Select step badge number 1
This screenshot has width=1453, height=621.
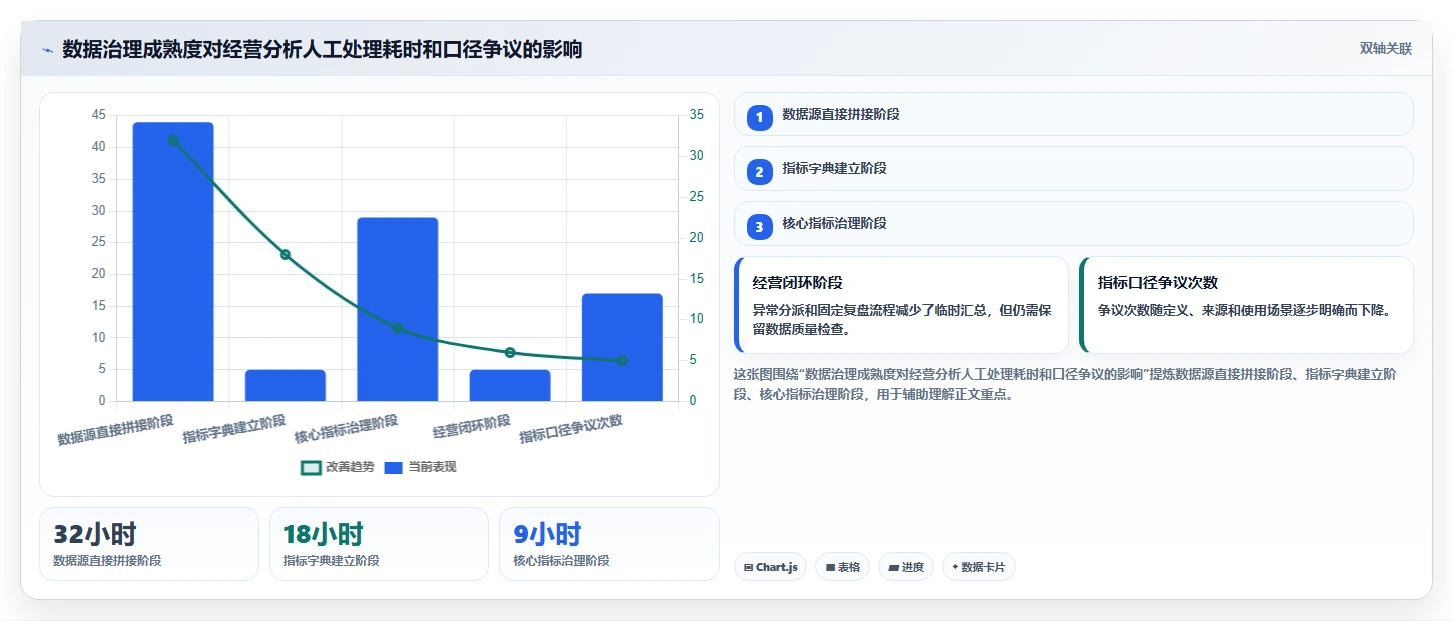point(759,117)
